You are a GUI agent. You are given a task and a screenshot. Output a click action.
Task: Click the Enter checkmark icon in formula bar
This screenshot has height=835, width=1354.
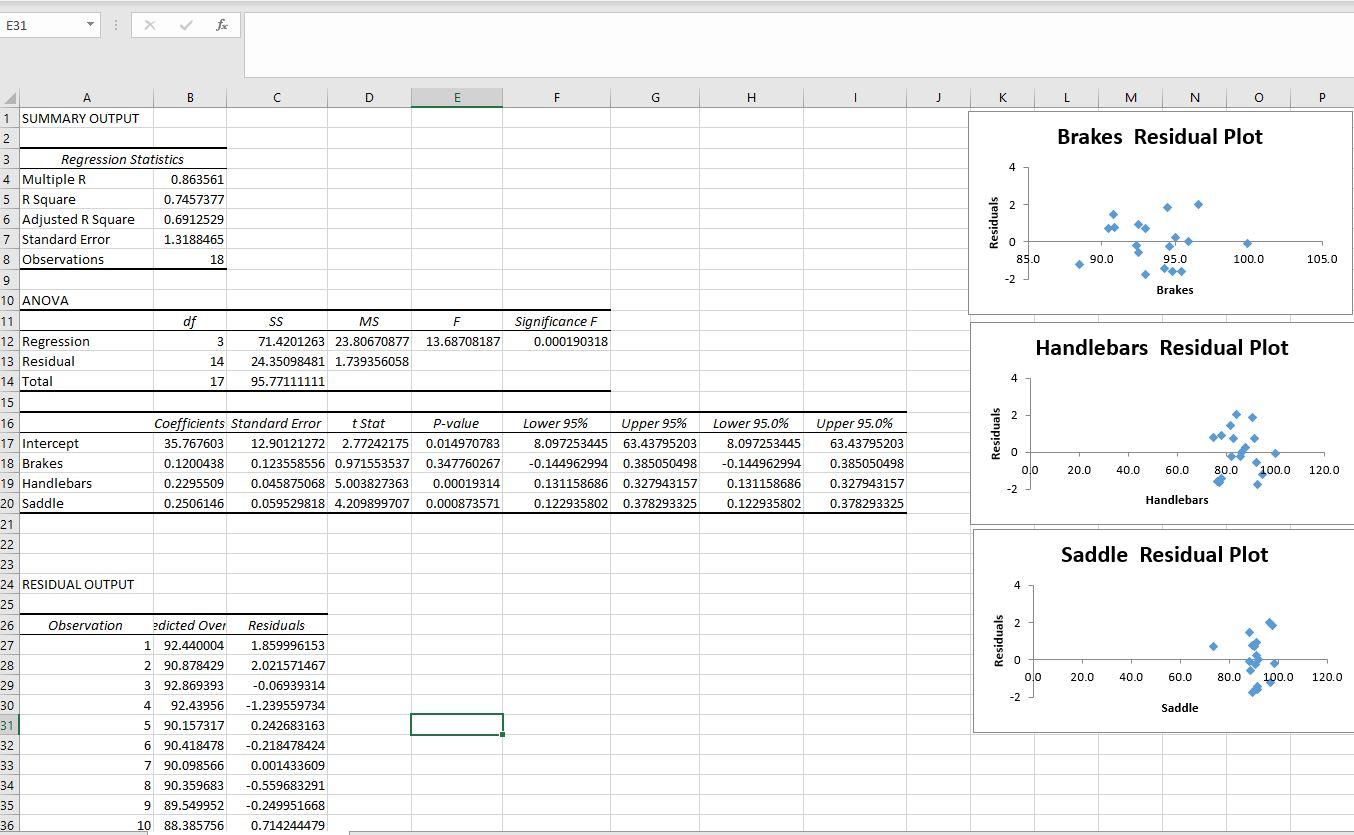point(185,25)
